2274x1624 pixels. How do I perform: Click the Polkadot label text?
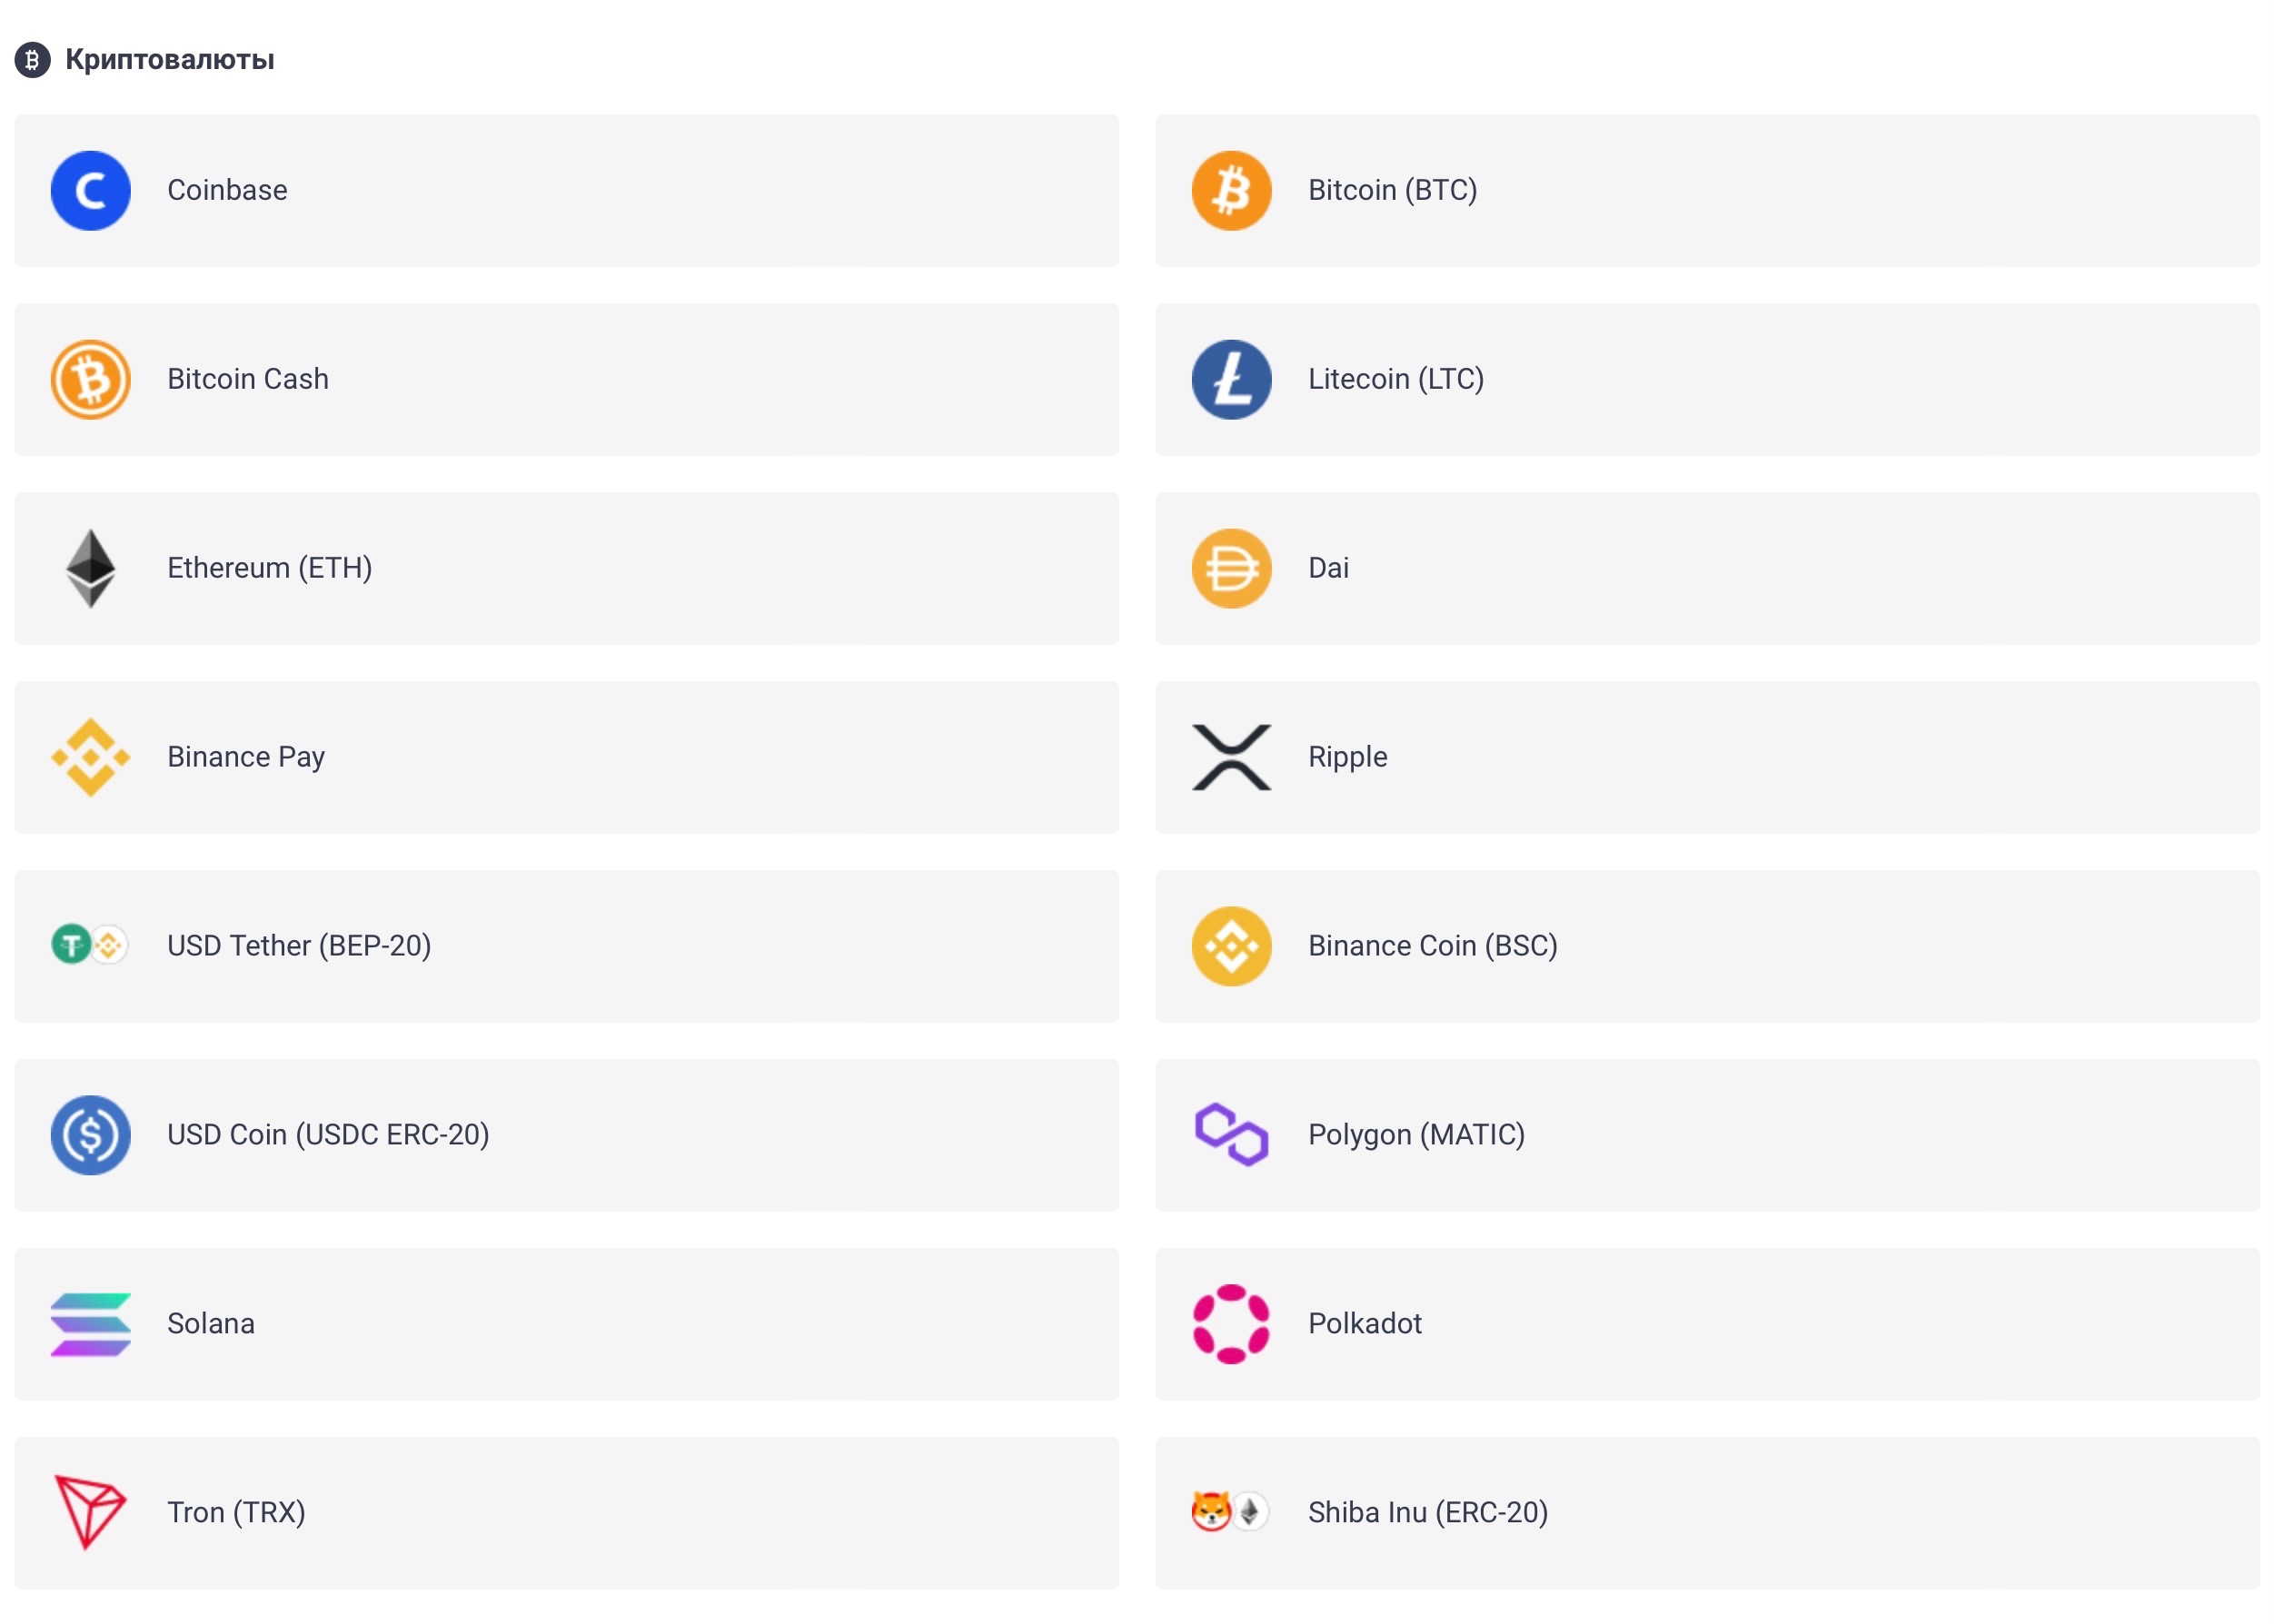1364,1323
